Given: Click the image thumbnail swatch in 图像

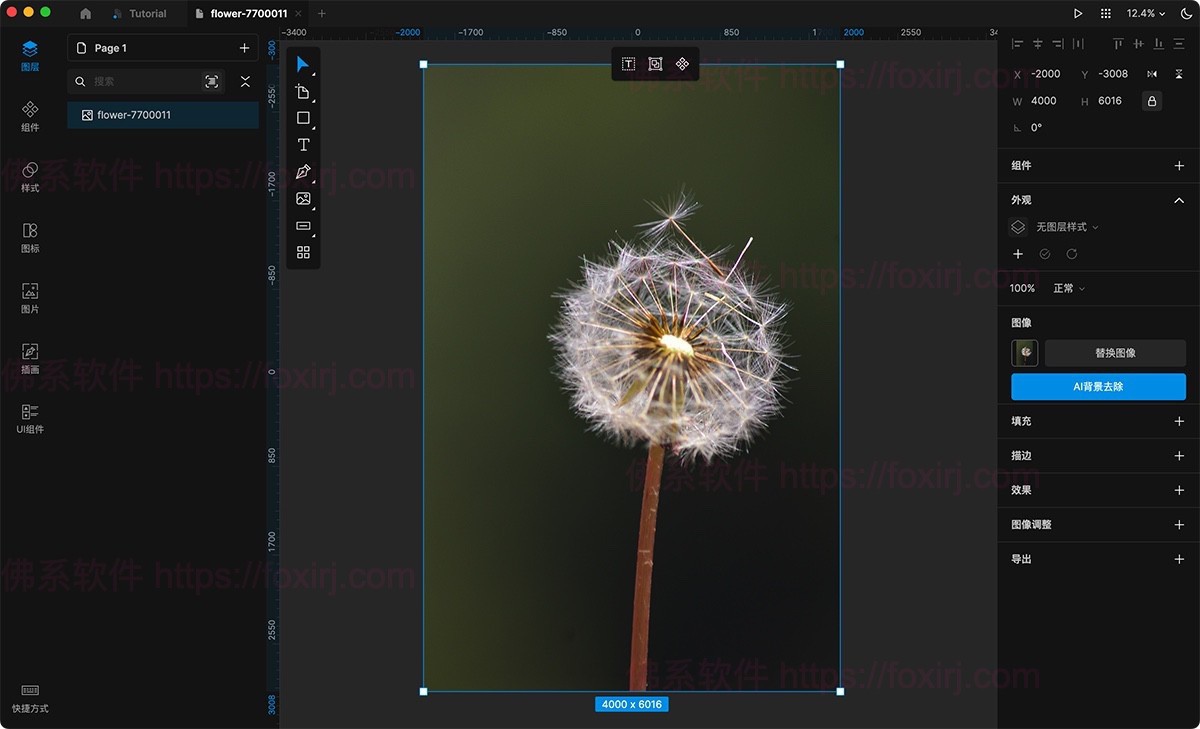Looking at the screenshot, I should (x=1025, y=353).
